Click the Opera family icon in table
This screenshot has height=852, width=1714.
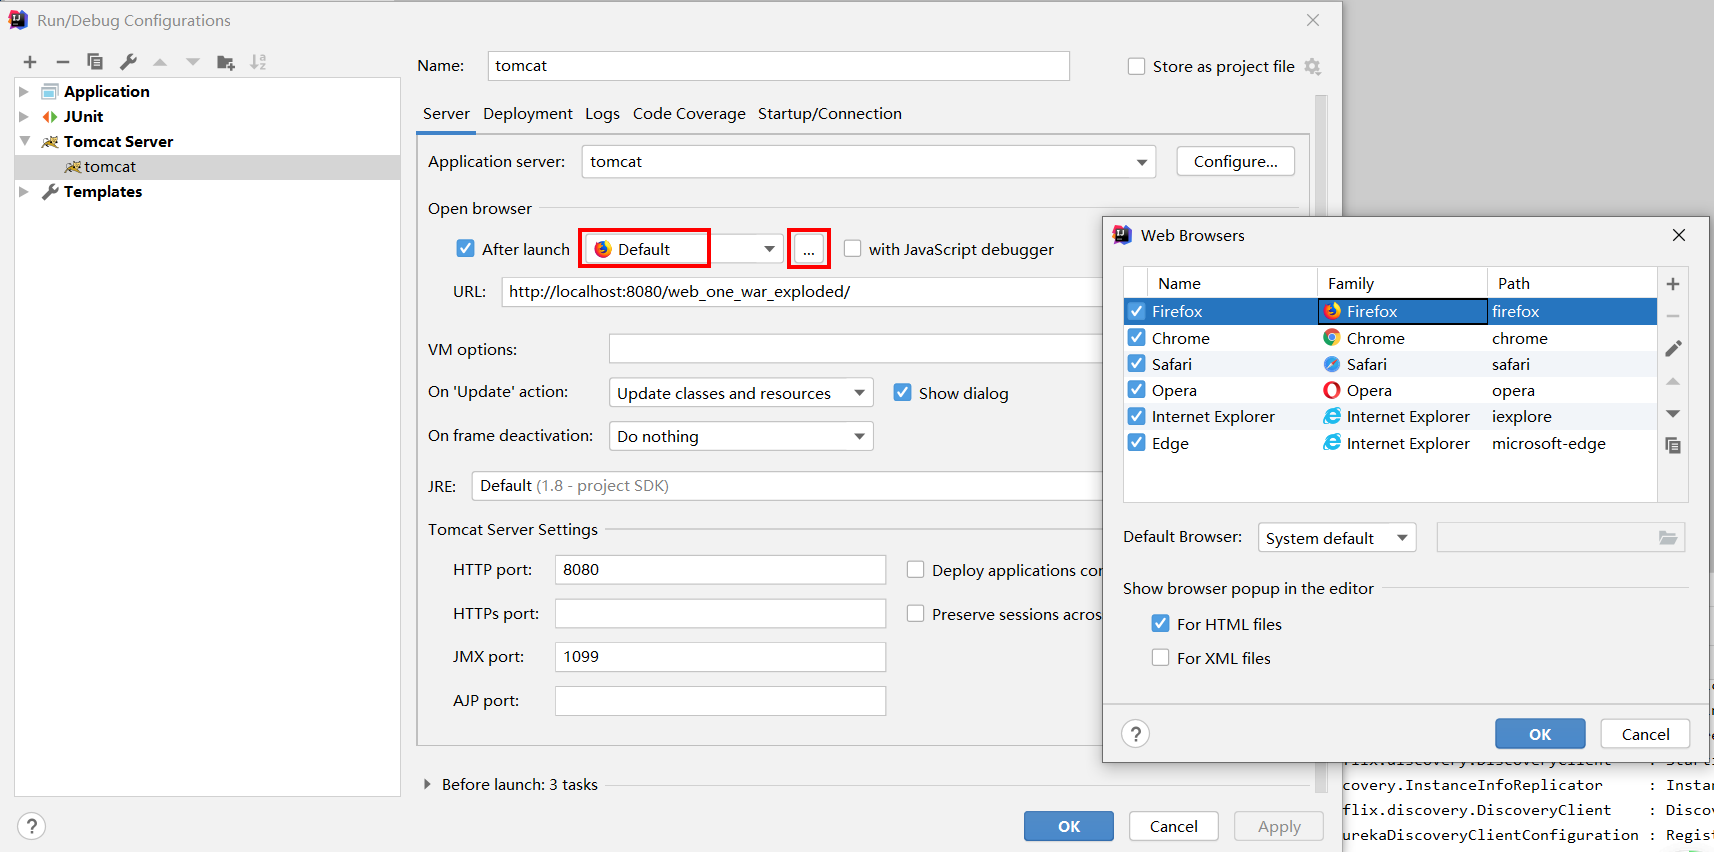point(1332,390)
